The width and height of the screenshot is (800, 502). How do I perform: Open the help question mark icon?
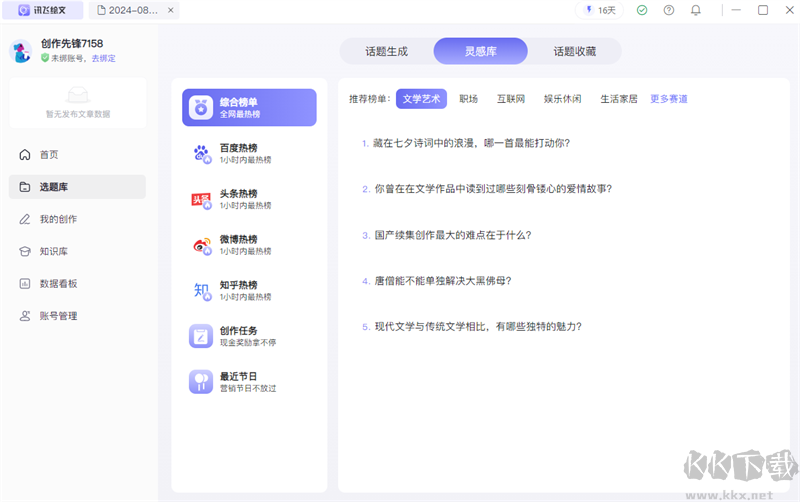point(669,10)
